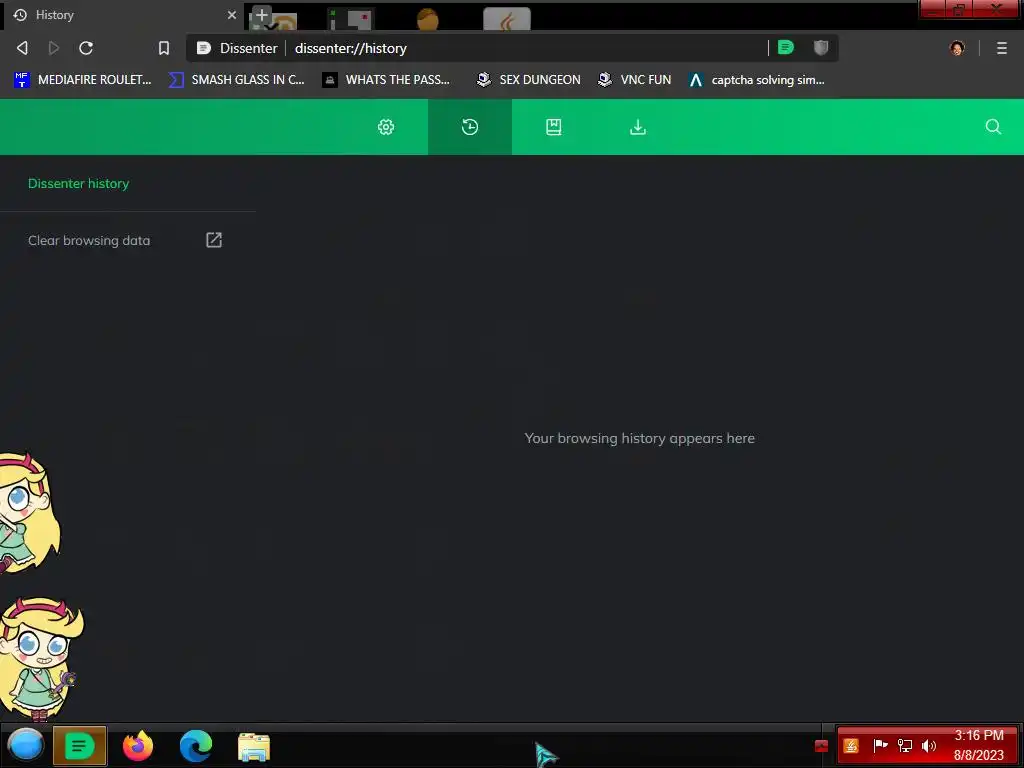Screen dimensions: 1024x768
Task: Open the volume speaker tray icon
Action: click(929, 746)
